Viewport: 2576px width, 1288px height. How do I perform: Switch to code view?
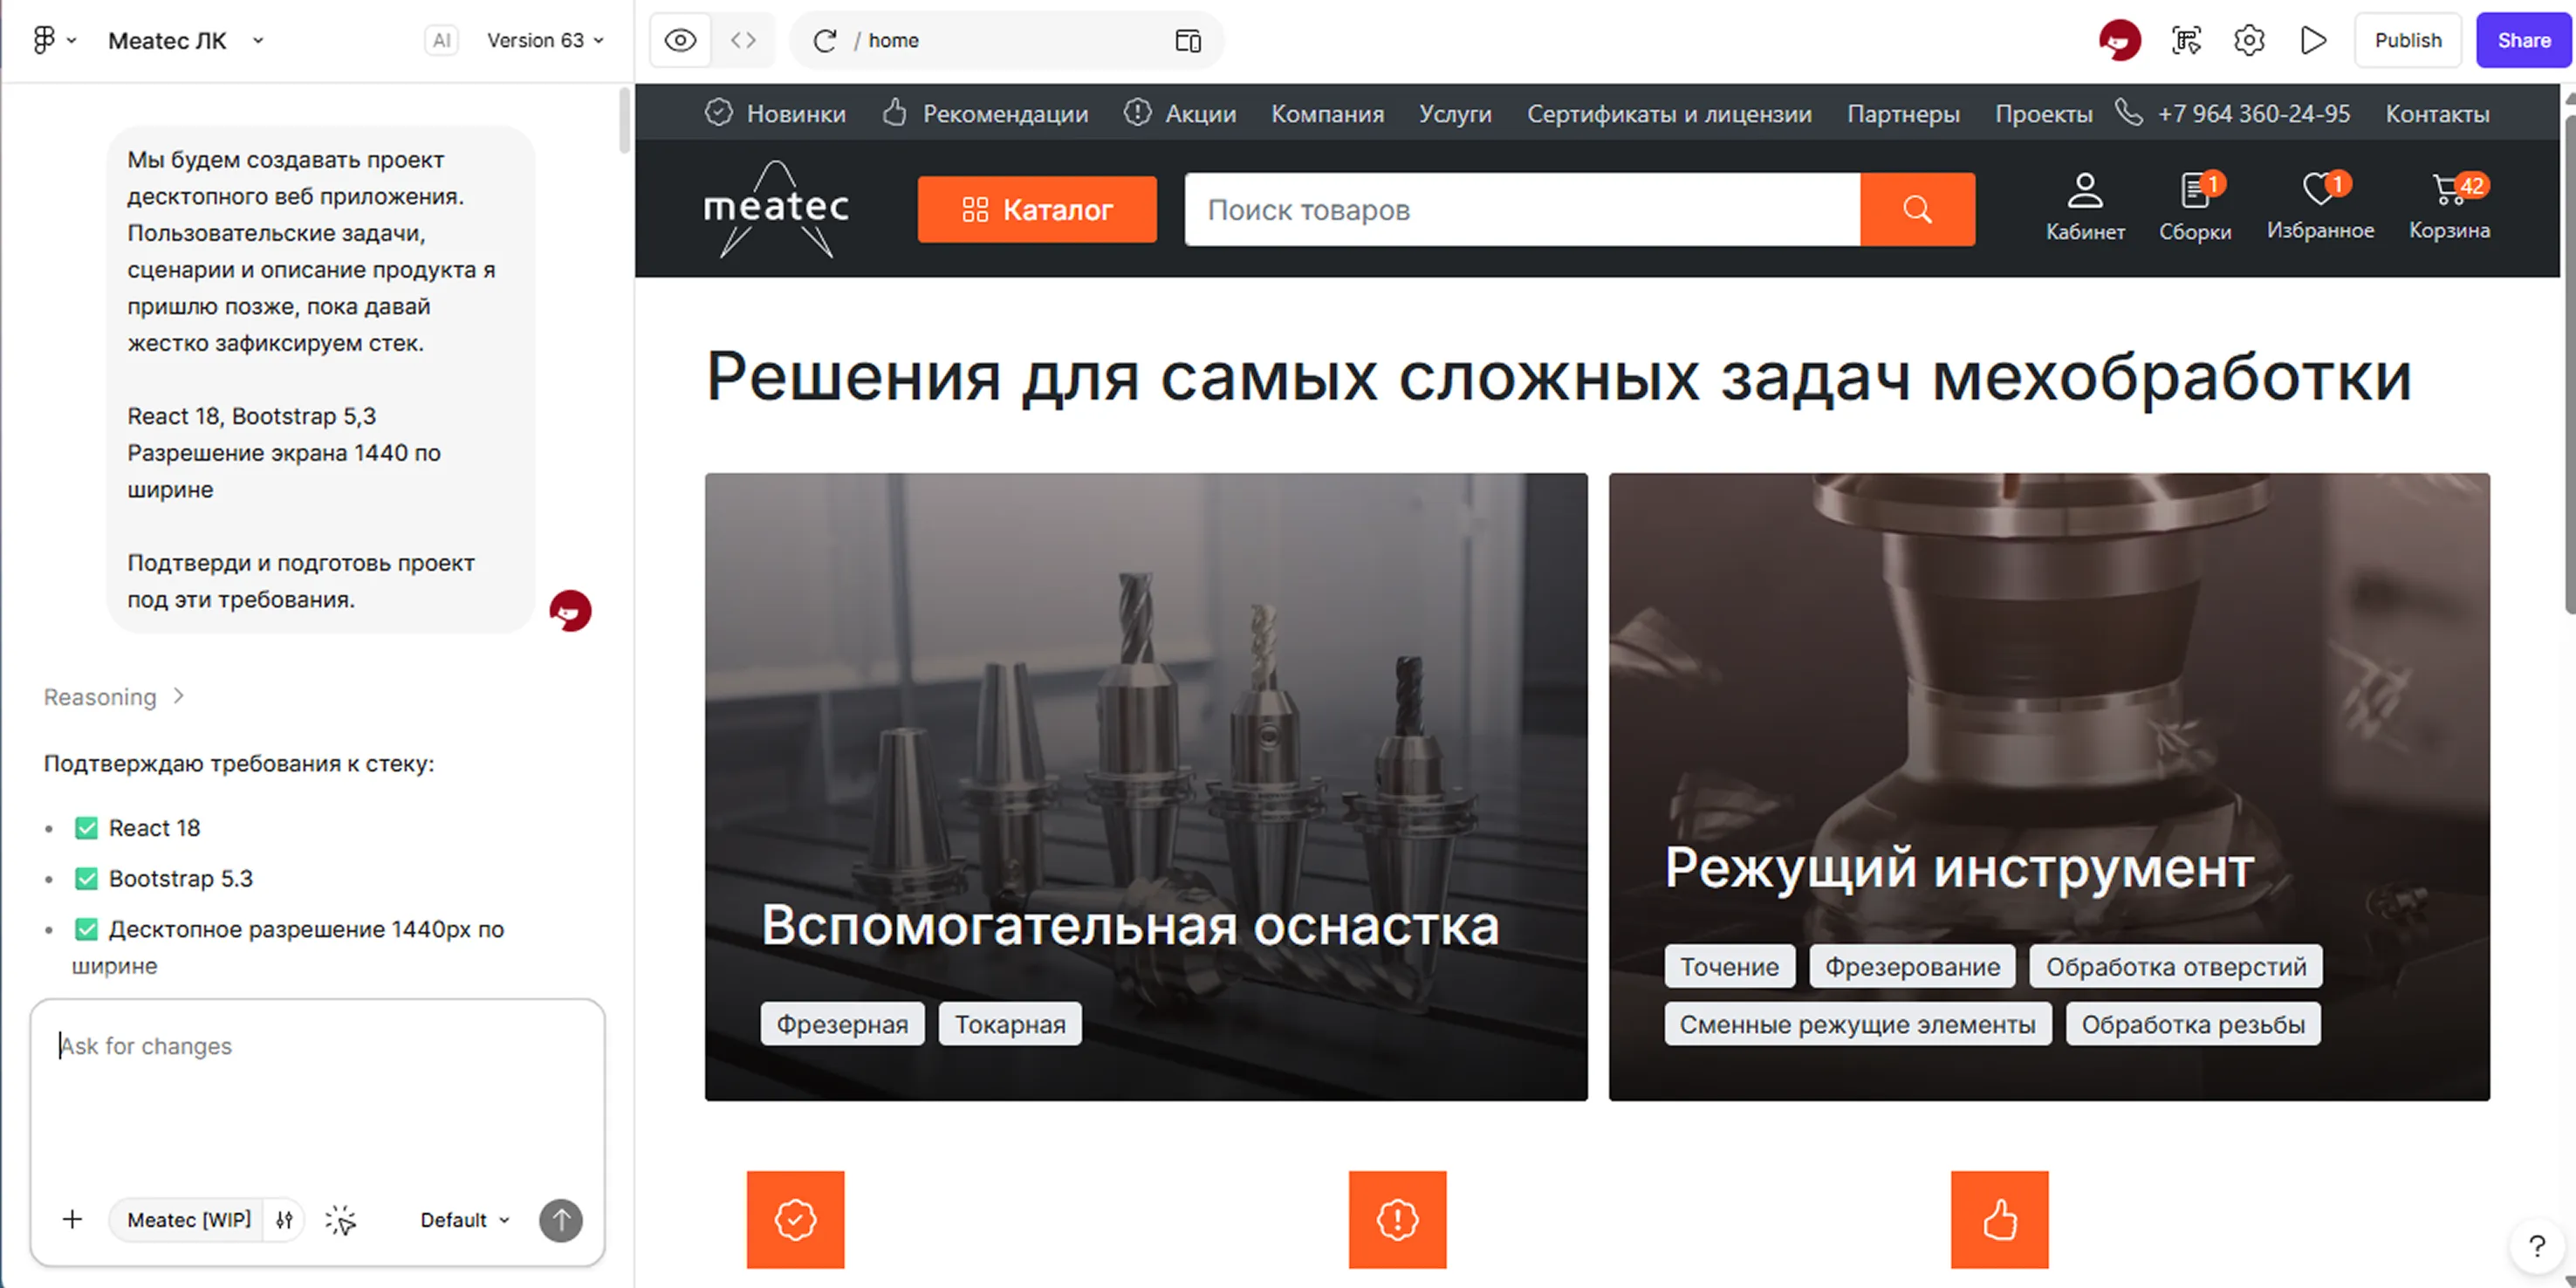coord(744,40)
